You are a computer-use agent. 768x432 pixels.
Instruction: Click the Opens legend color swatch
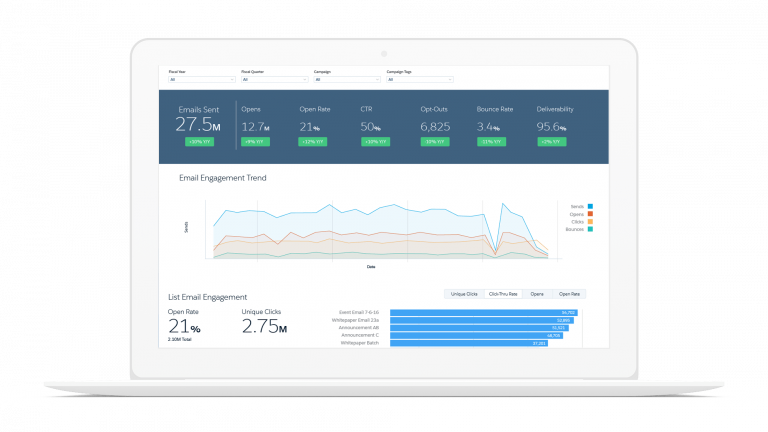pos(591,213)
